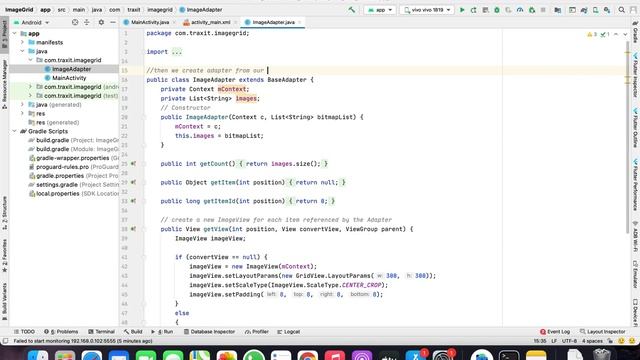The image size is (640, 360).
Task: Open the TODO tool window
Action: pyautogui.click(x=24, y=332)
